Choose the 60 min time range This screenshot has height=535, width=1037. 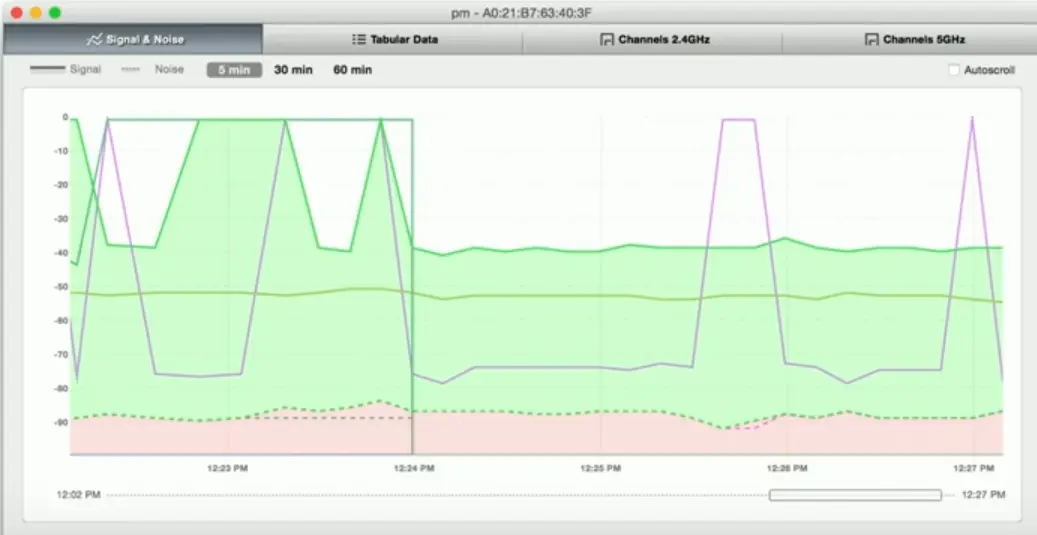pos(352,70)
